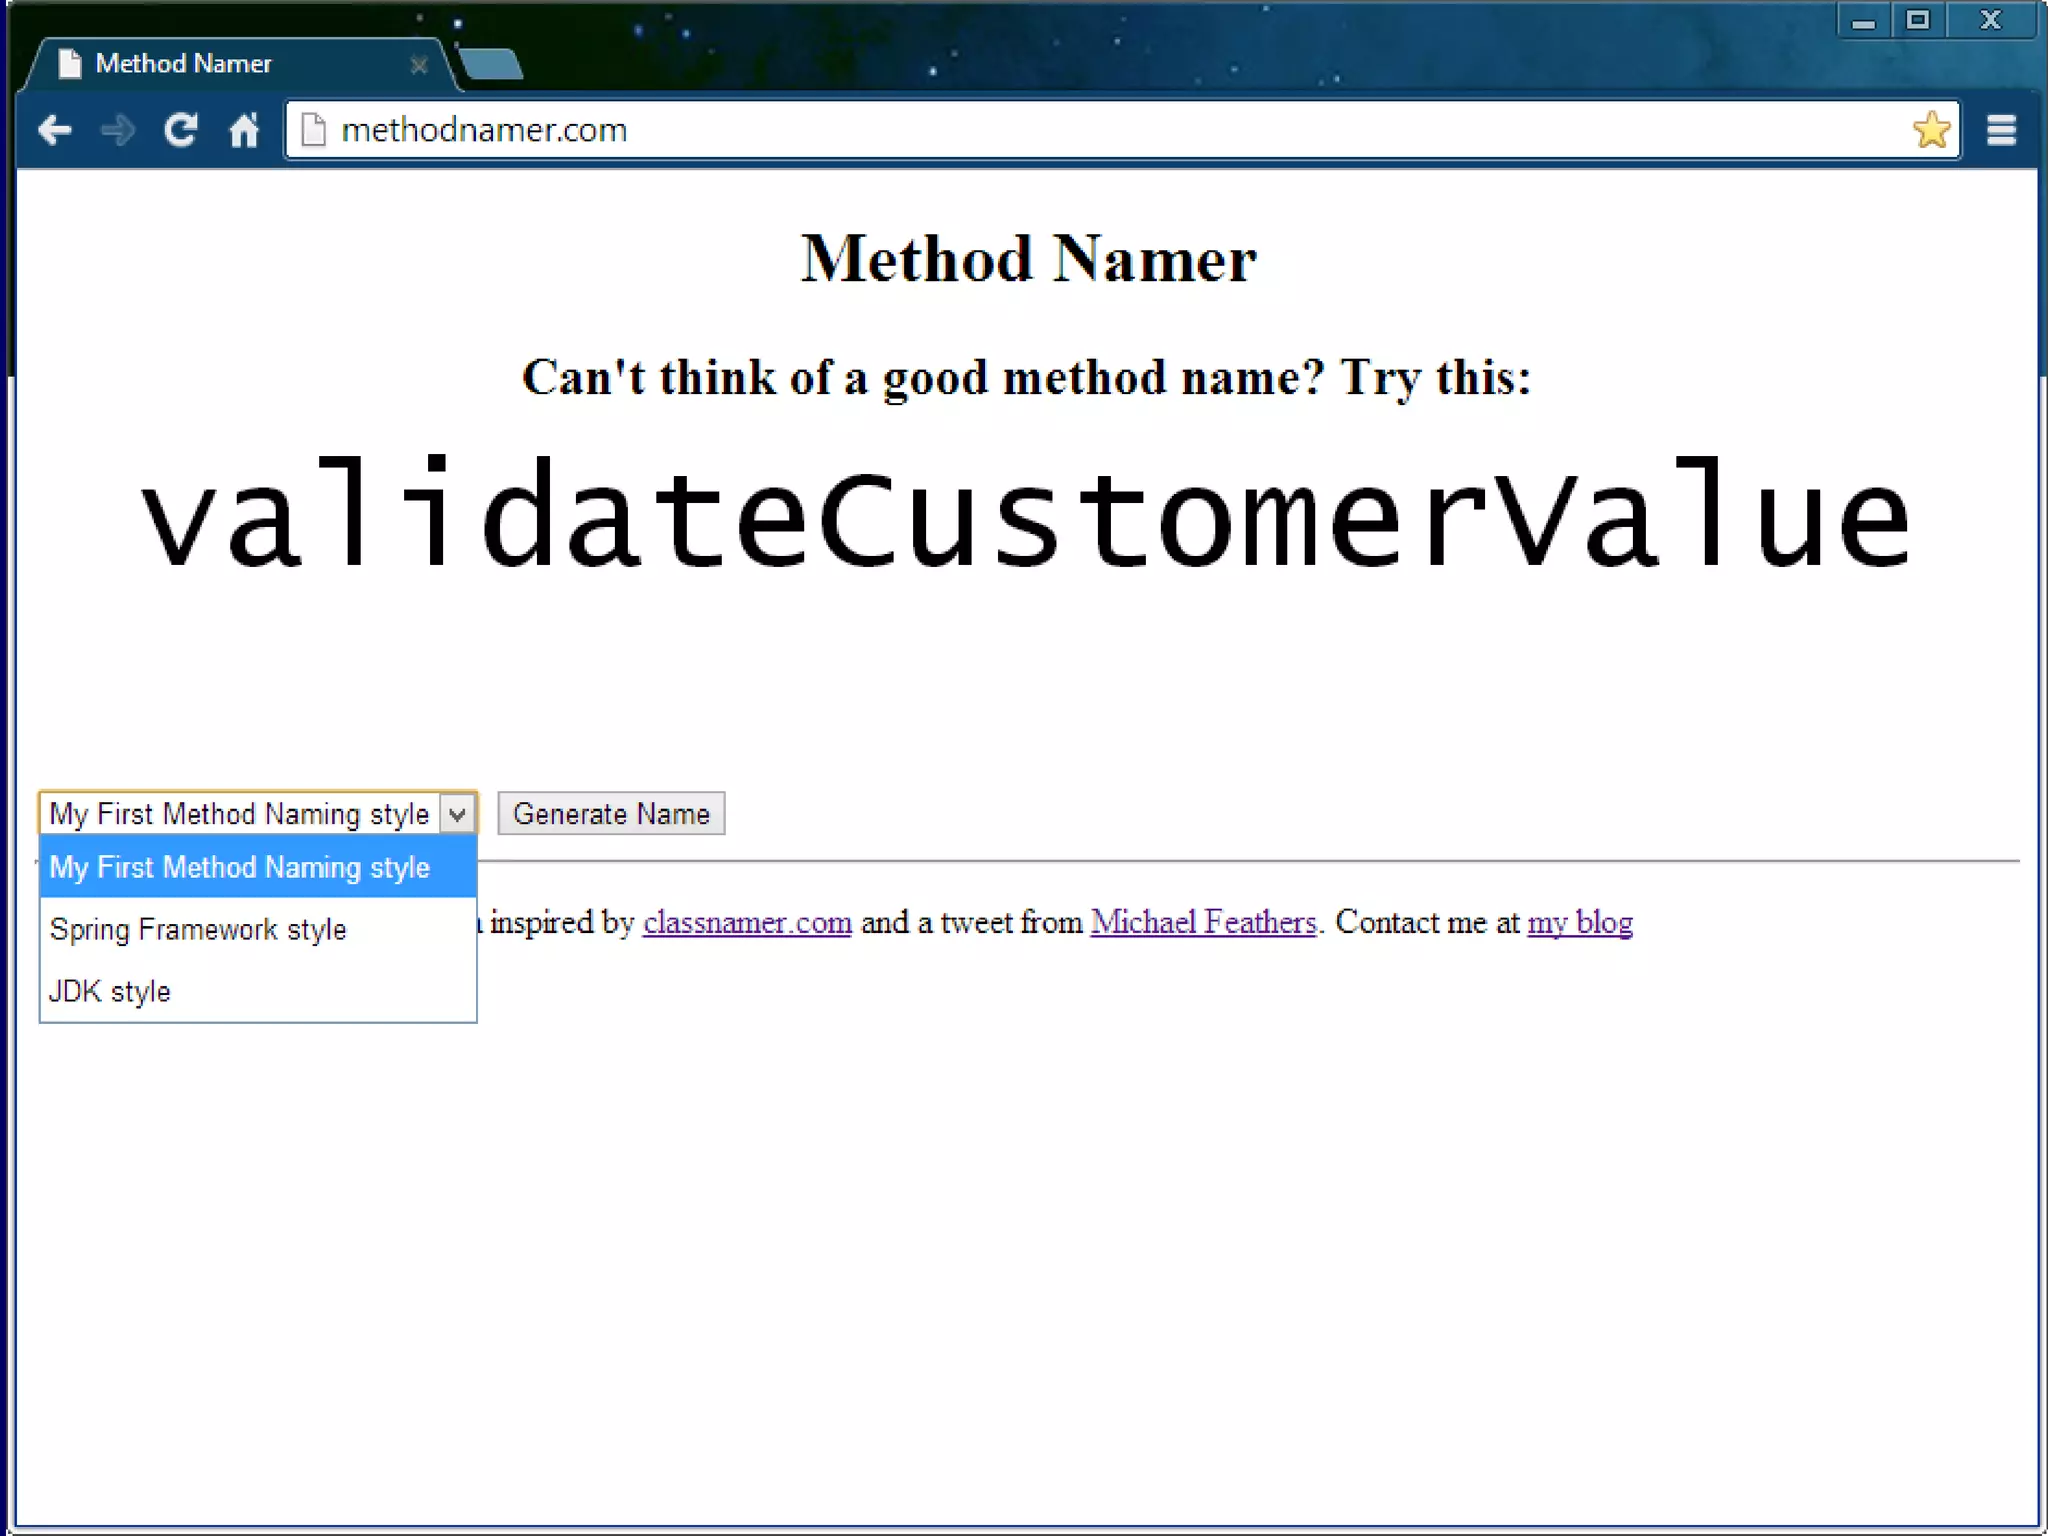
Task: Open the Chrome hamburger menu
Action: click(x=2001, y=130)
